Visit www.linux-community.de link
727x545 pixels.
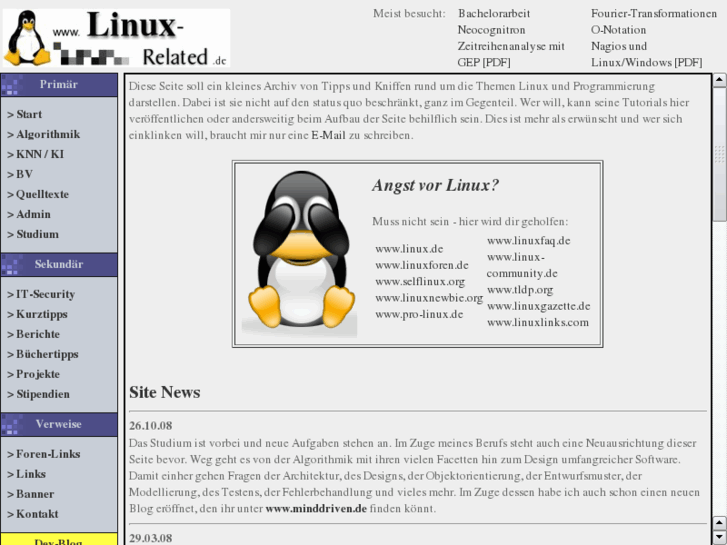[522, 265]
